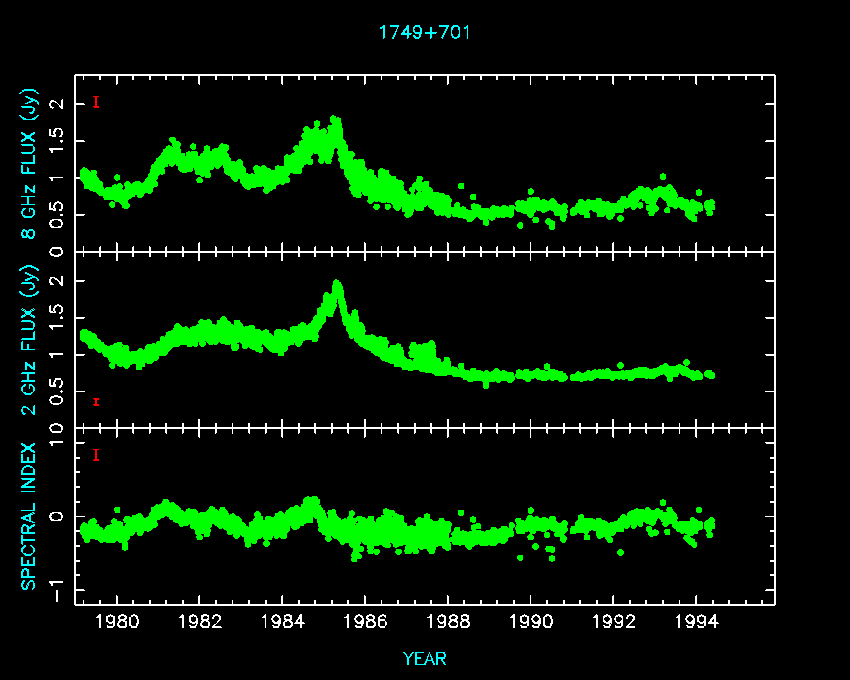Click the 8 GHz flux peak near 1985

[335, 122]
